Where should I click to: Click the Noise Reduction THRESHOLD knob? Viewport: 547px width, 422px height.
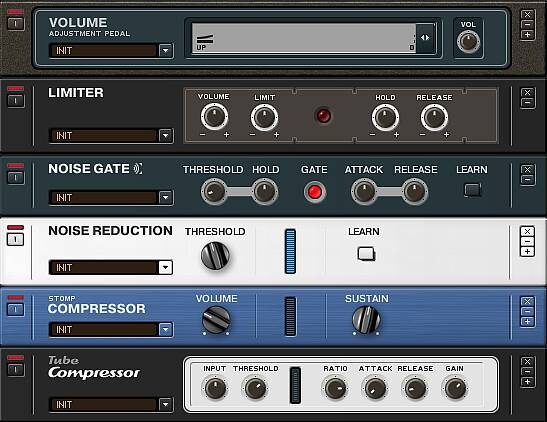pos(215,256)
